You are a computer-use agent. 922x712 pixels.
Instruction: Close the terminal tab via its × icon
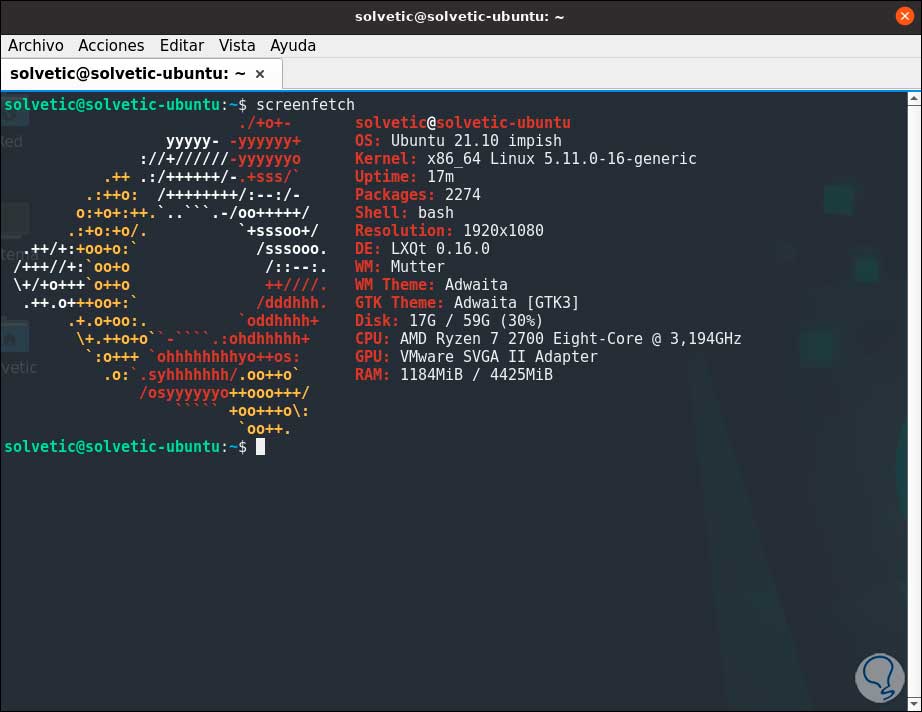(259, 73)
